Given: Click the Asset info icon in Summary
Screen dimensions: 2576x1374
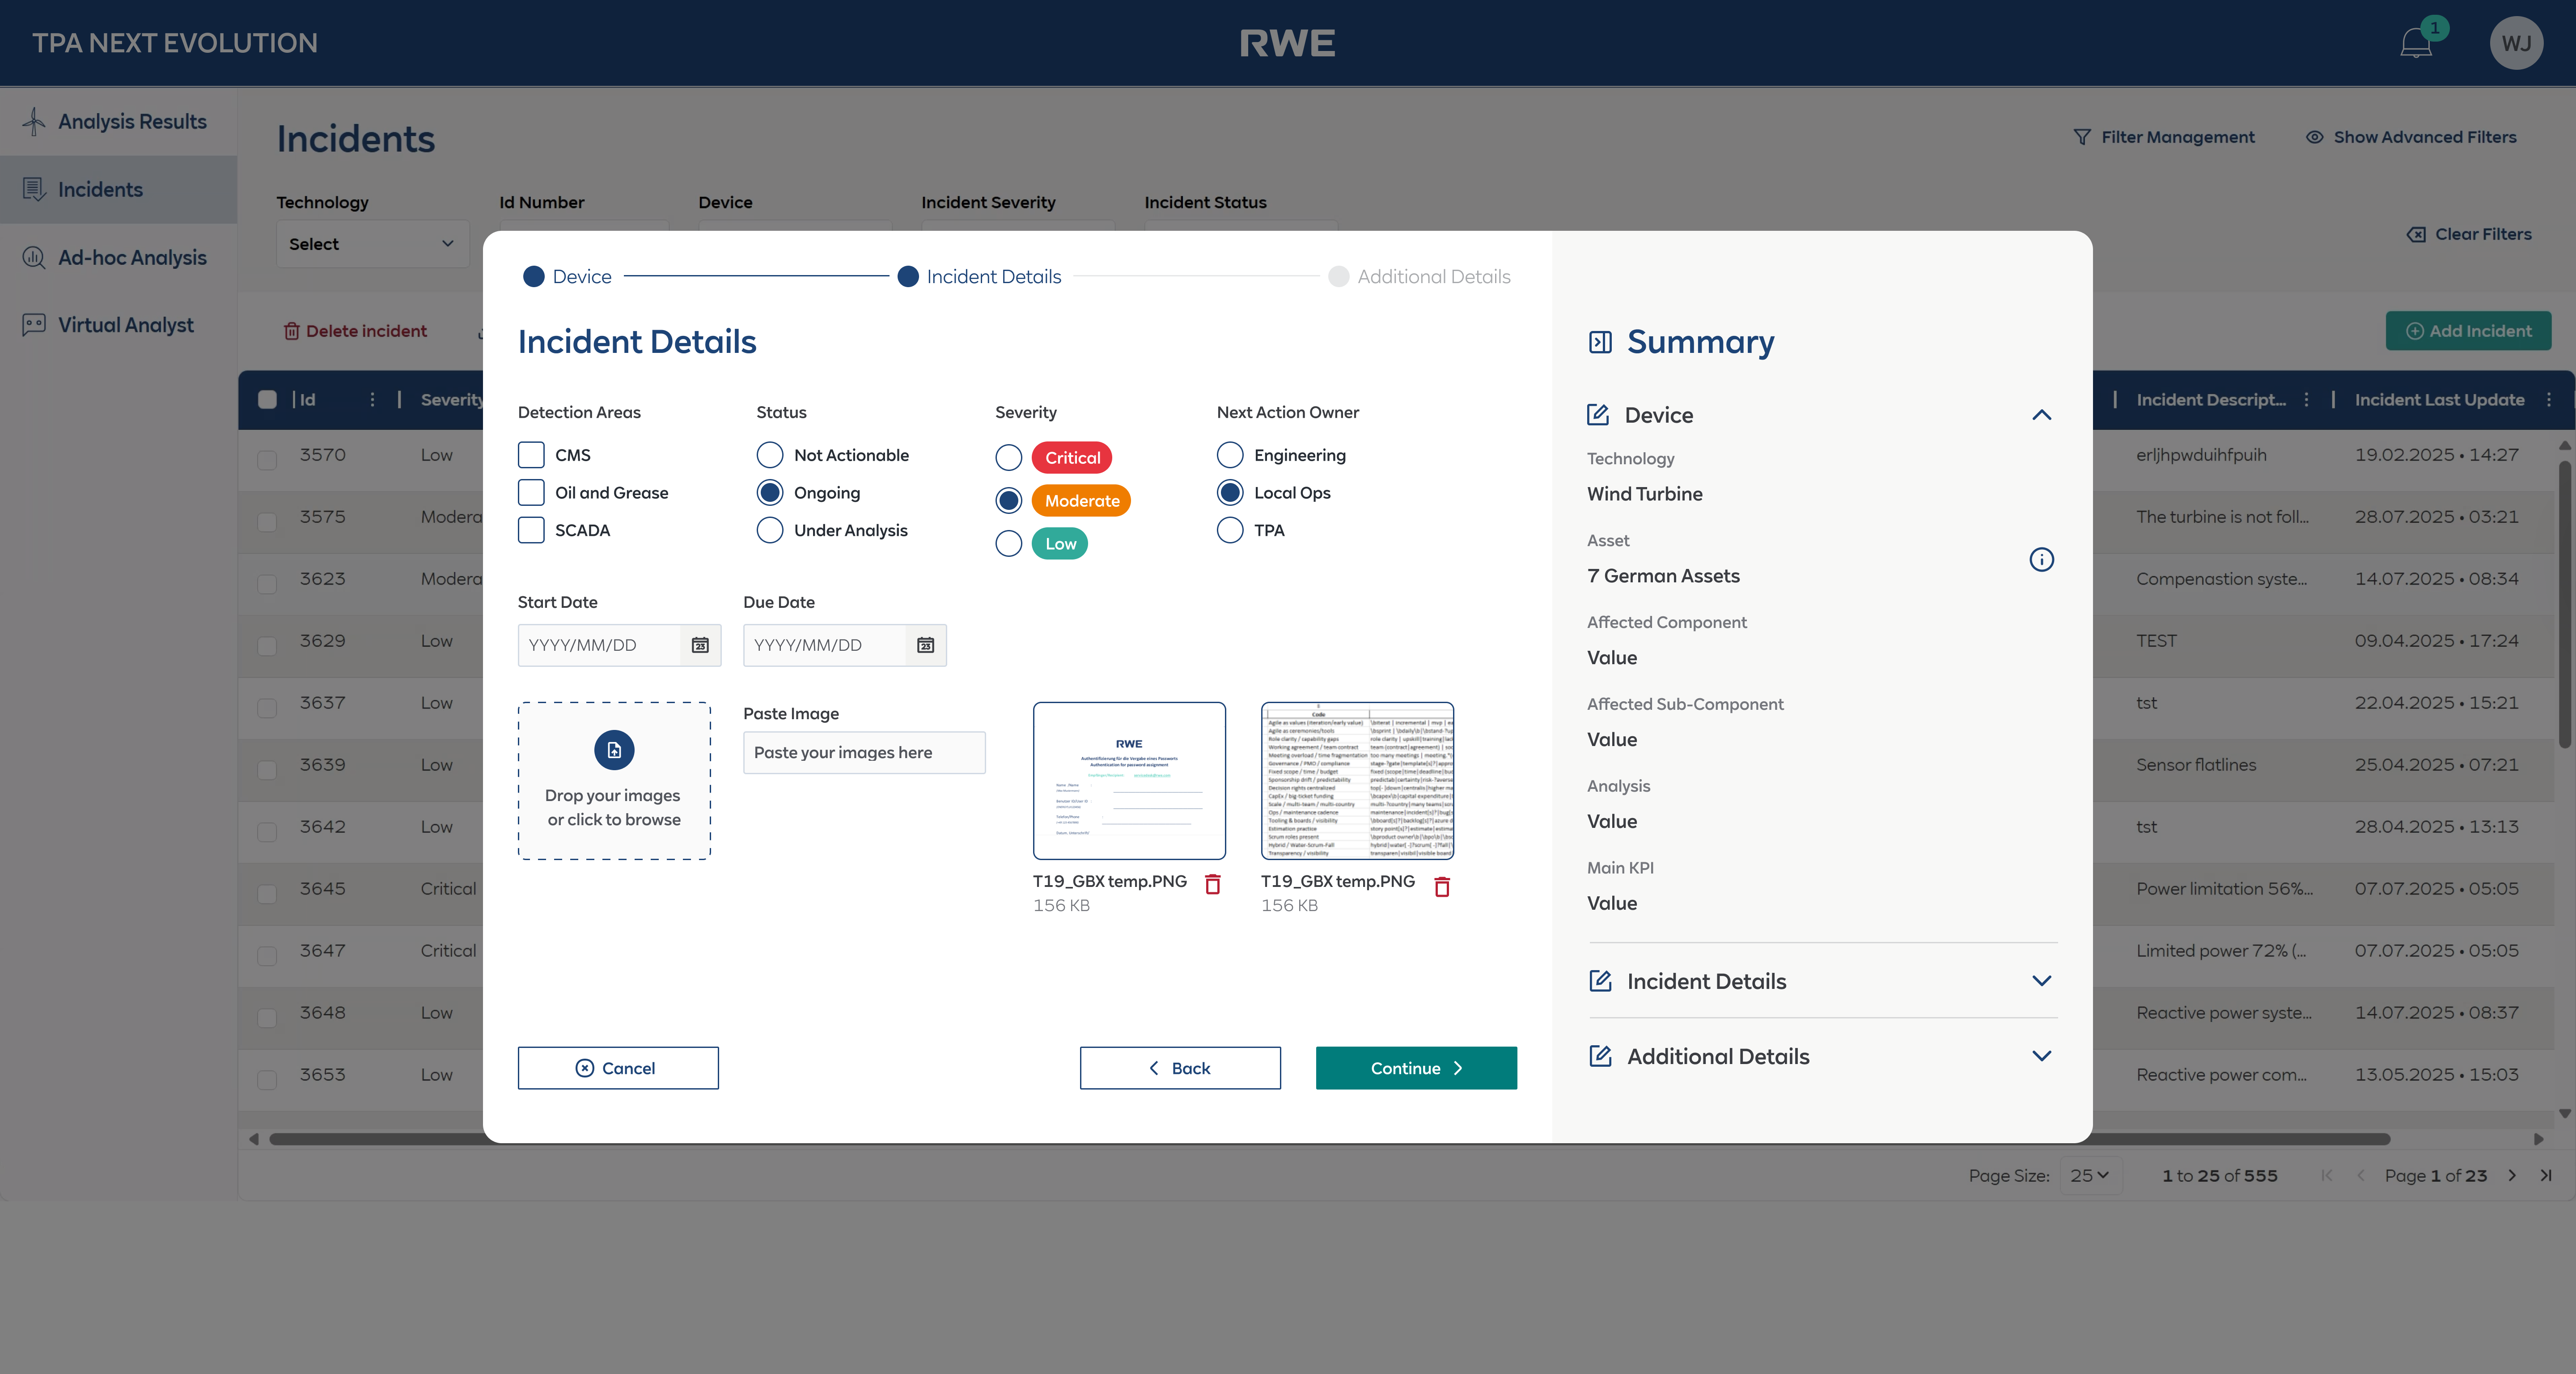Looking at the screenshot, I should click(2041, 559).
